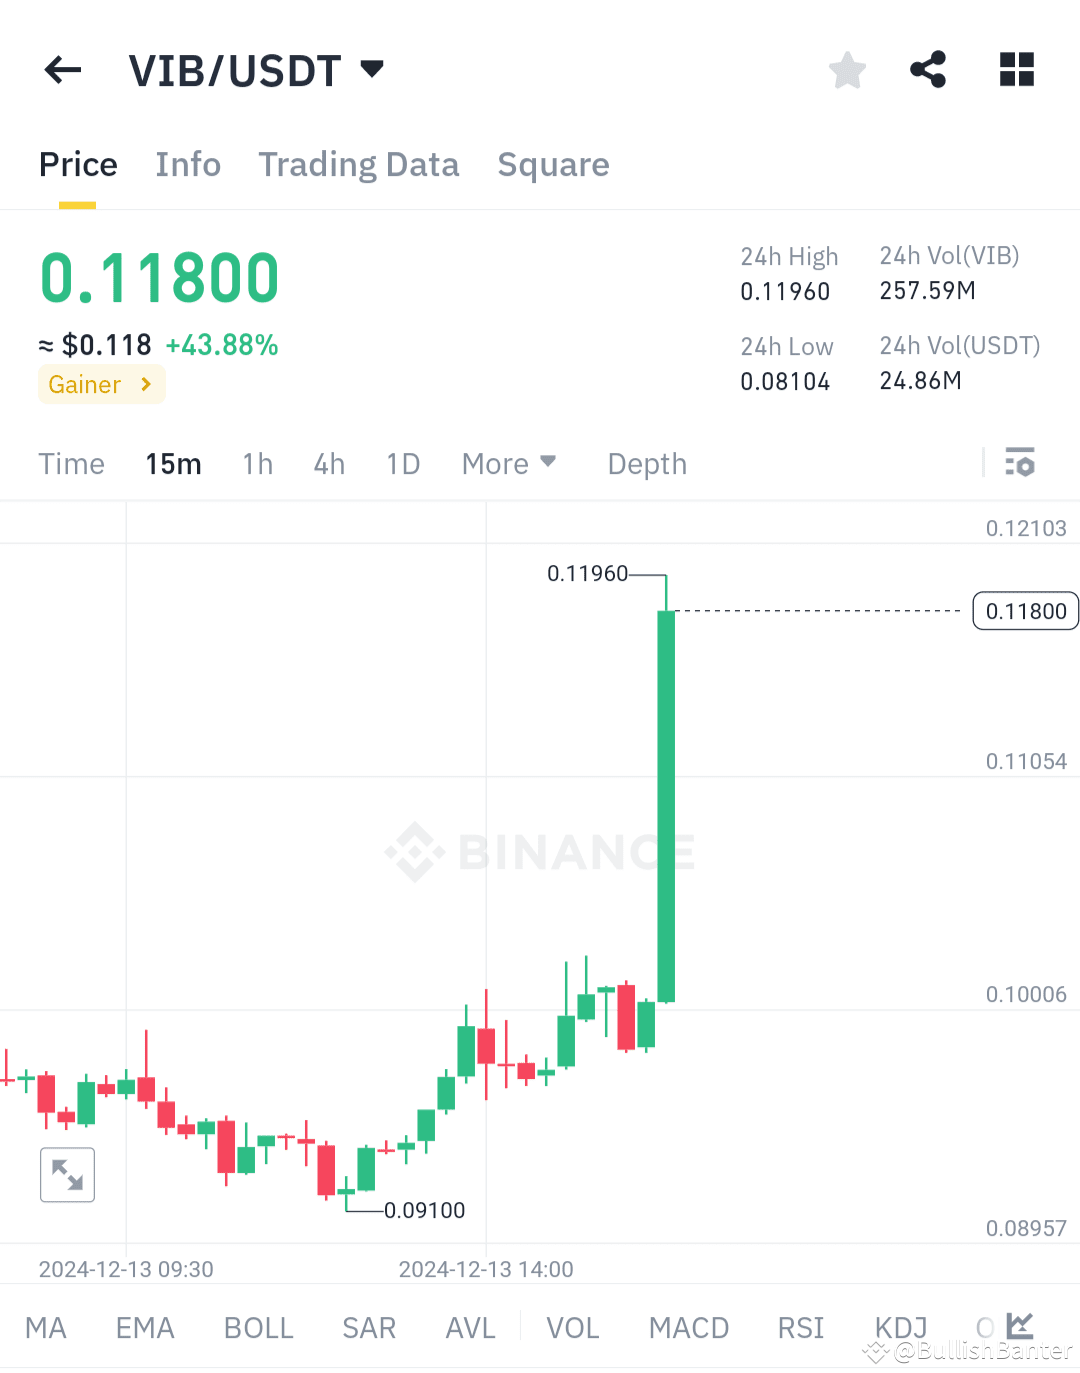
Task: Toggle the VOL indicator
Action: click(572, 1327)
